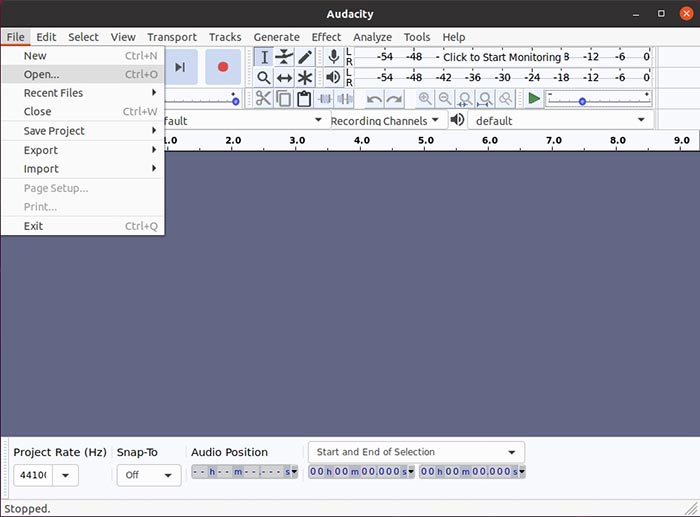Click the Play-at-Speed green arrow
The height and width of the screenshot is (517, 700).
533,98
